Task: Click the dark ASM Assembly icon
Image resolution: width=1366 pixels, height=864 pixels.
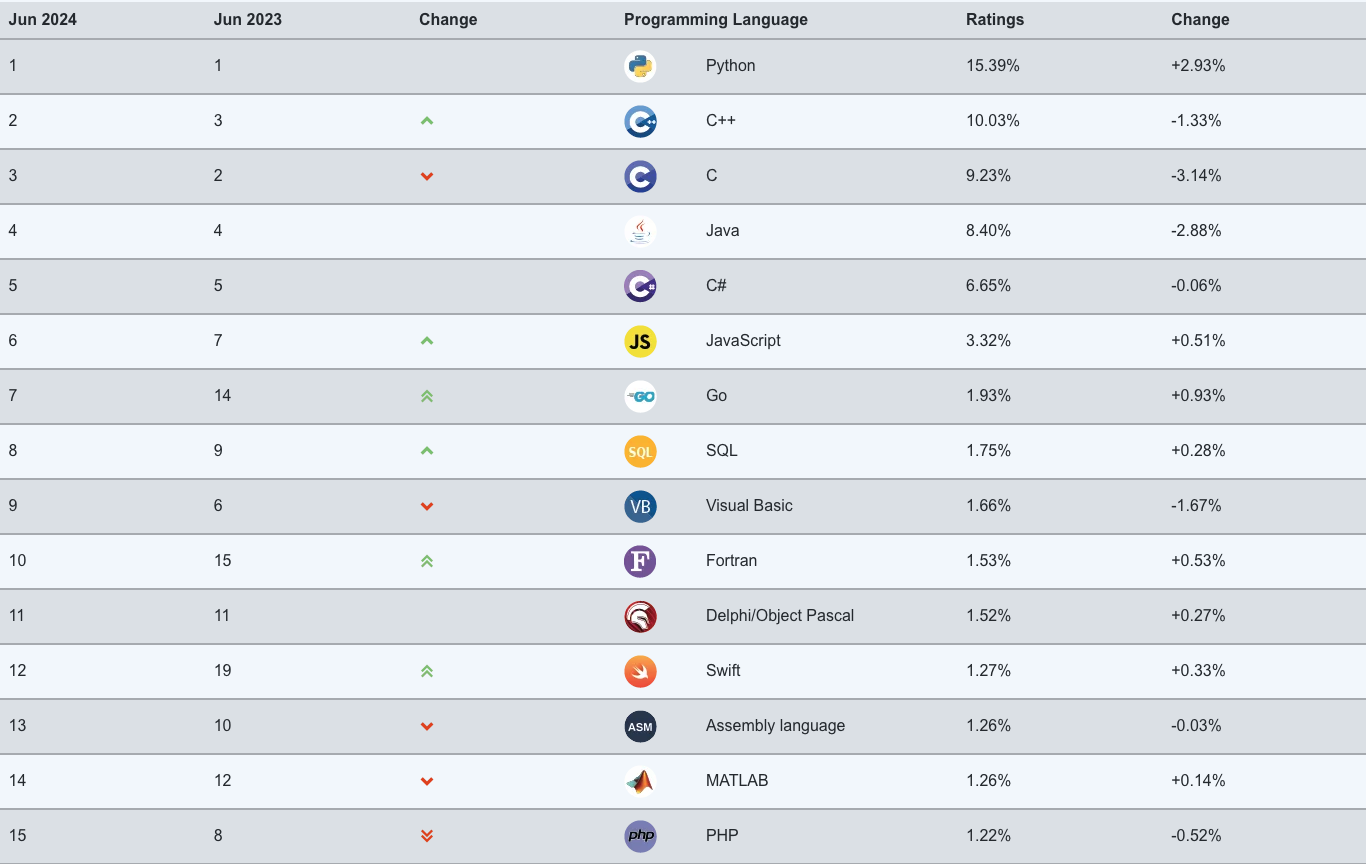Action: pyautogui.click(x=640, y=726)
